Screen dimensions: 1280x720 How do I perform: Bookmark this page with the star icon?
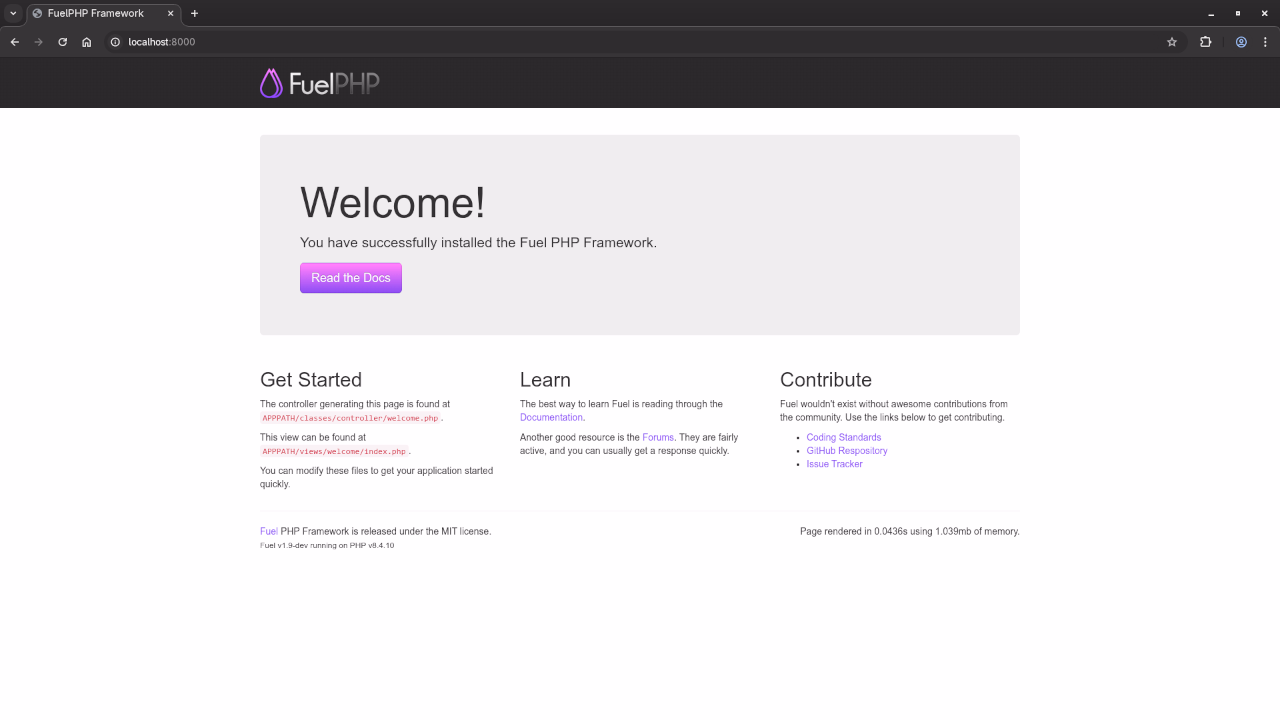1172,42
